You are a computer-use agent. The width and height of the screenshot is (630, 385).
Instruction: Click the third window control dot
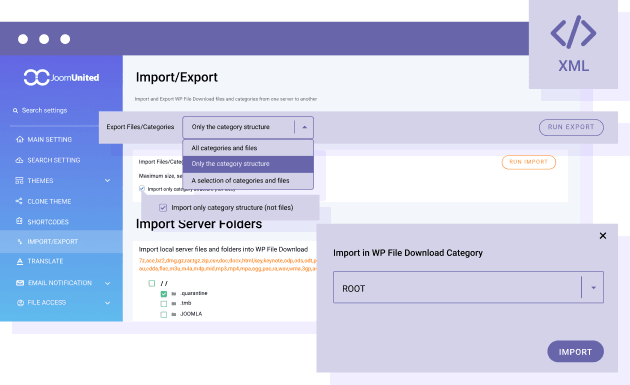coord(65,39)
